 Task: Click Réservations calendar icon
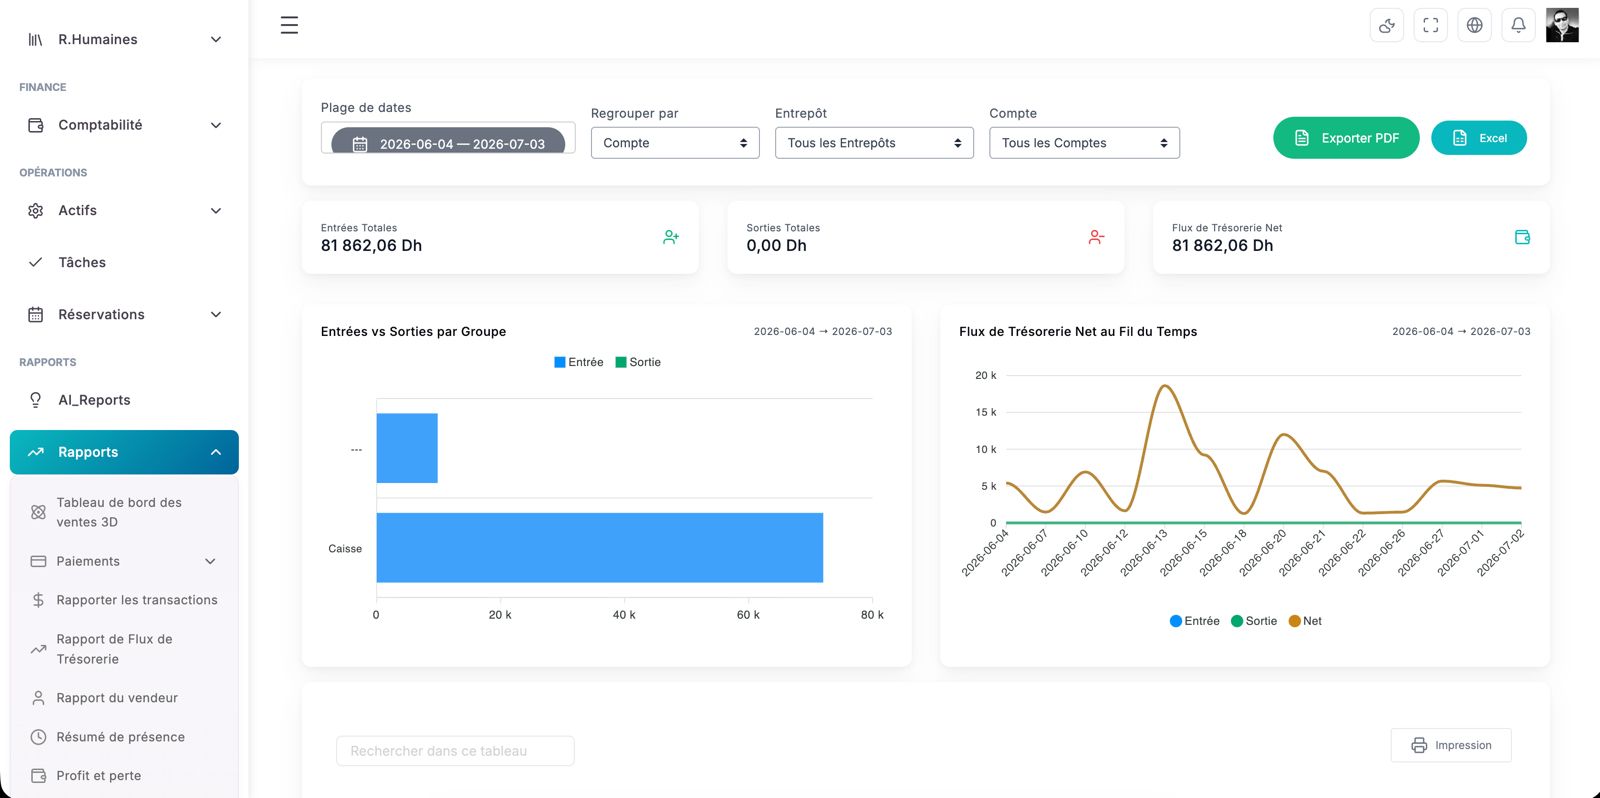coord(36,314)
